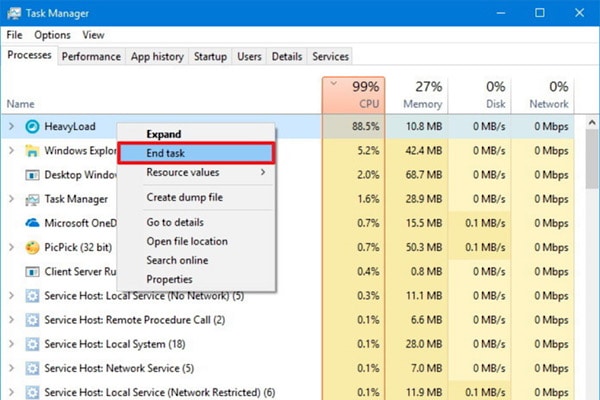Select the Service Host: Network Service (5) row
Screen dimensions: 600x400
click(288, 368)
